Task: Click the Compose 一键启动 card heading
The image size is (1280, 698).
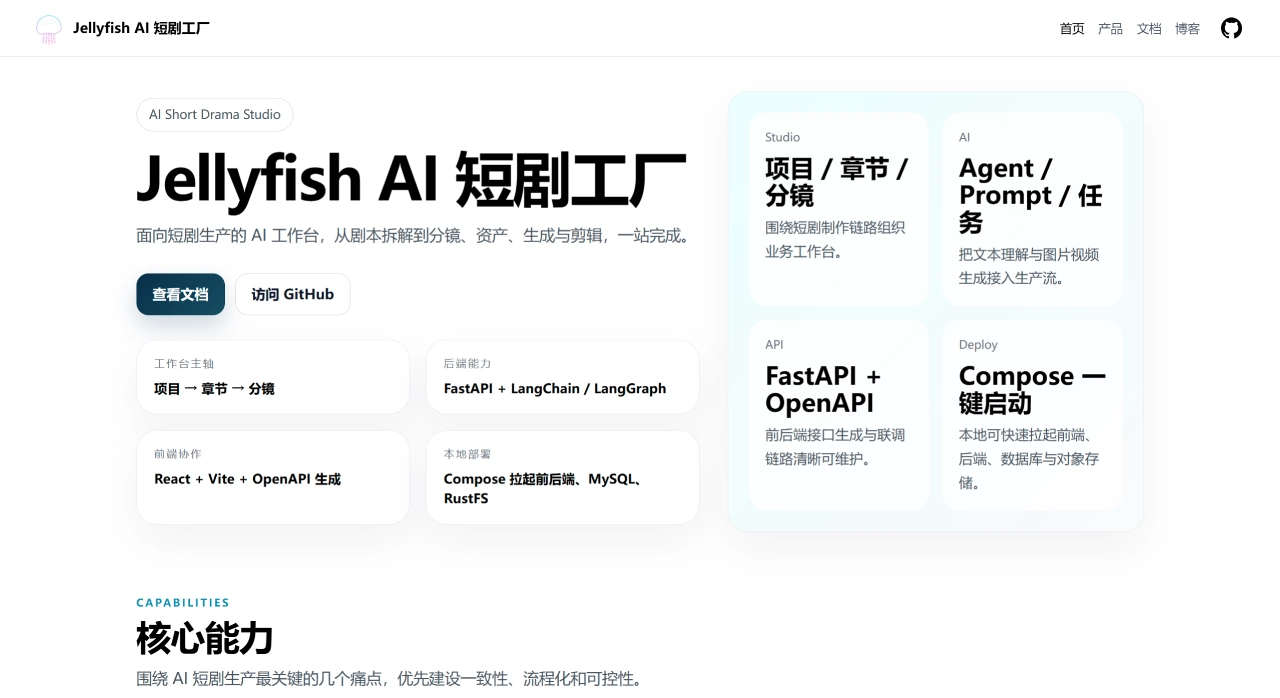Action: [x=1032, y=389]
